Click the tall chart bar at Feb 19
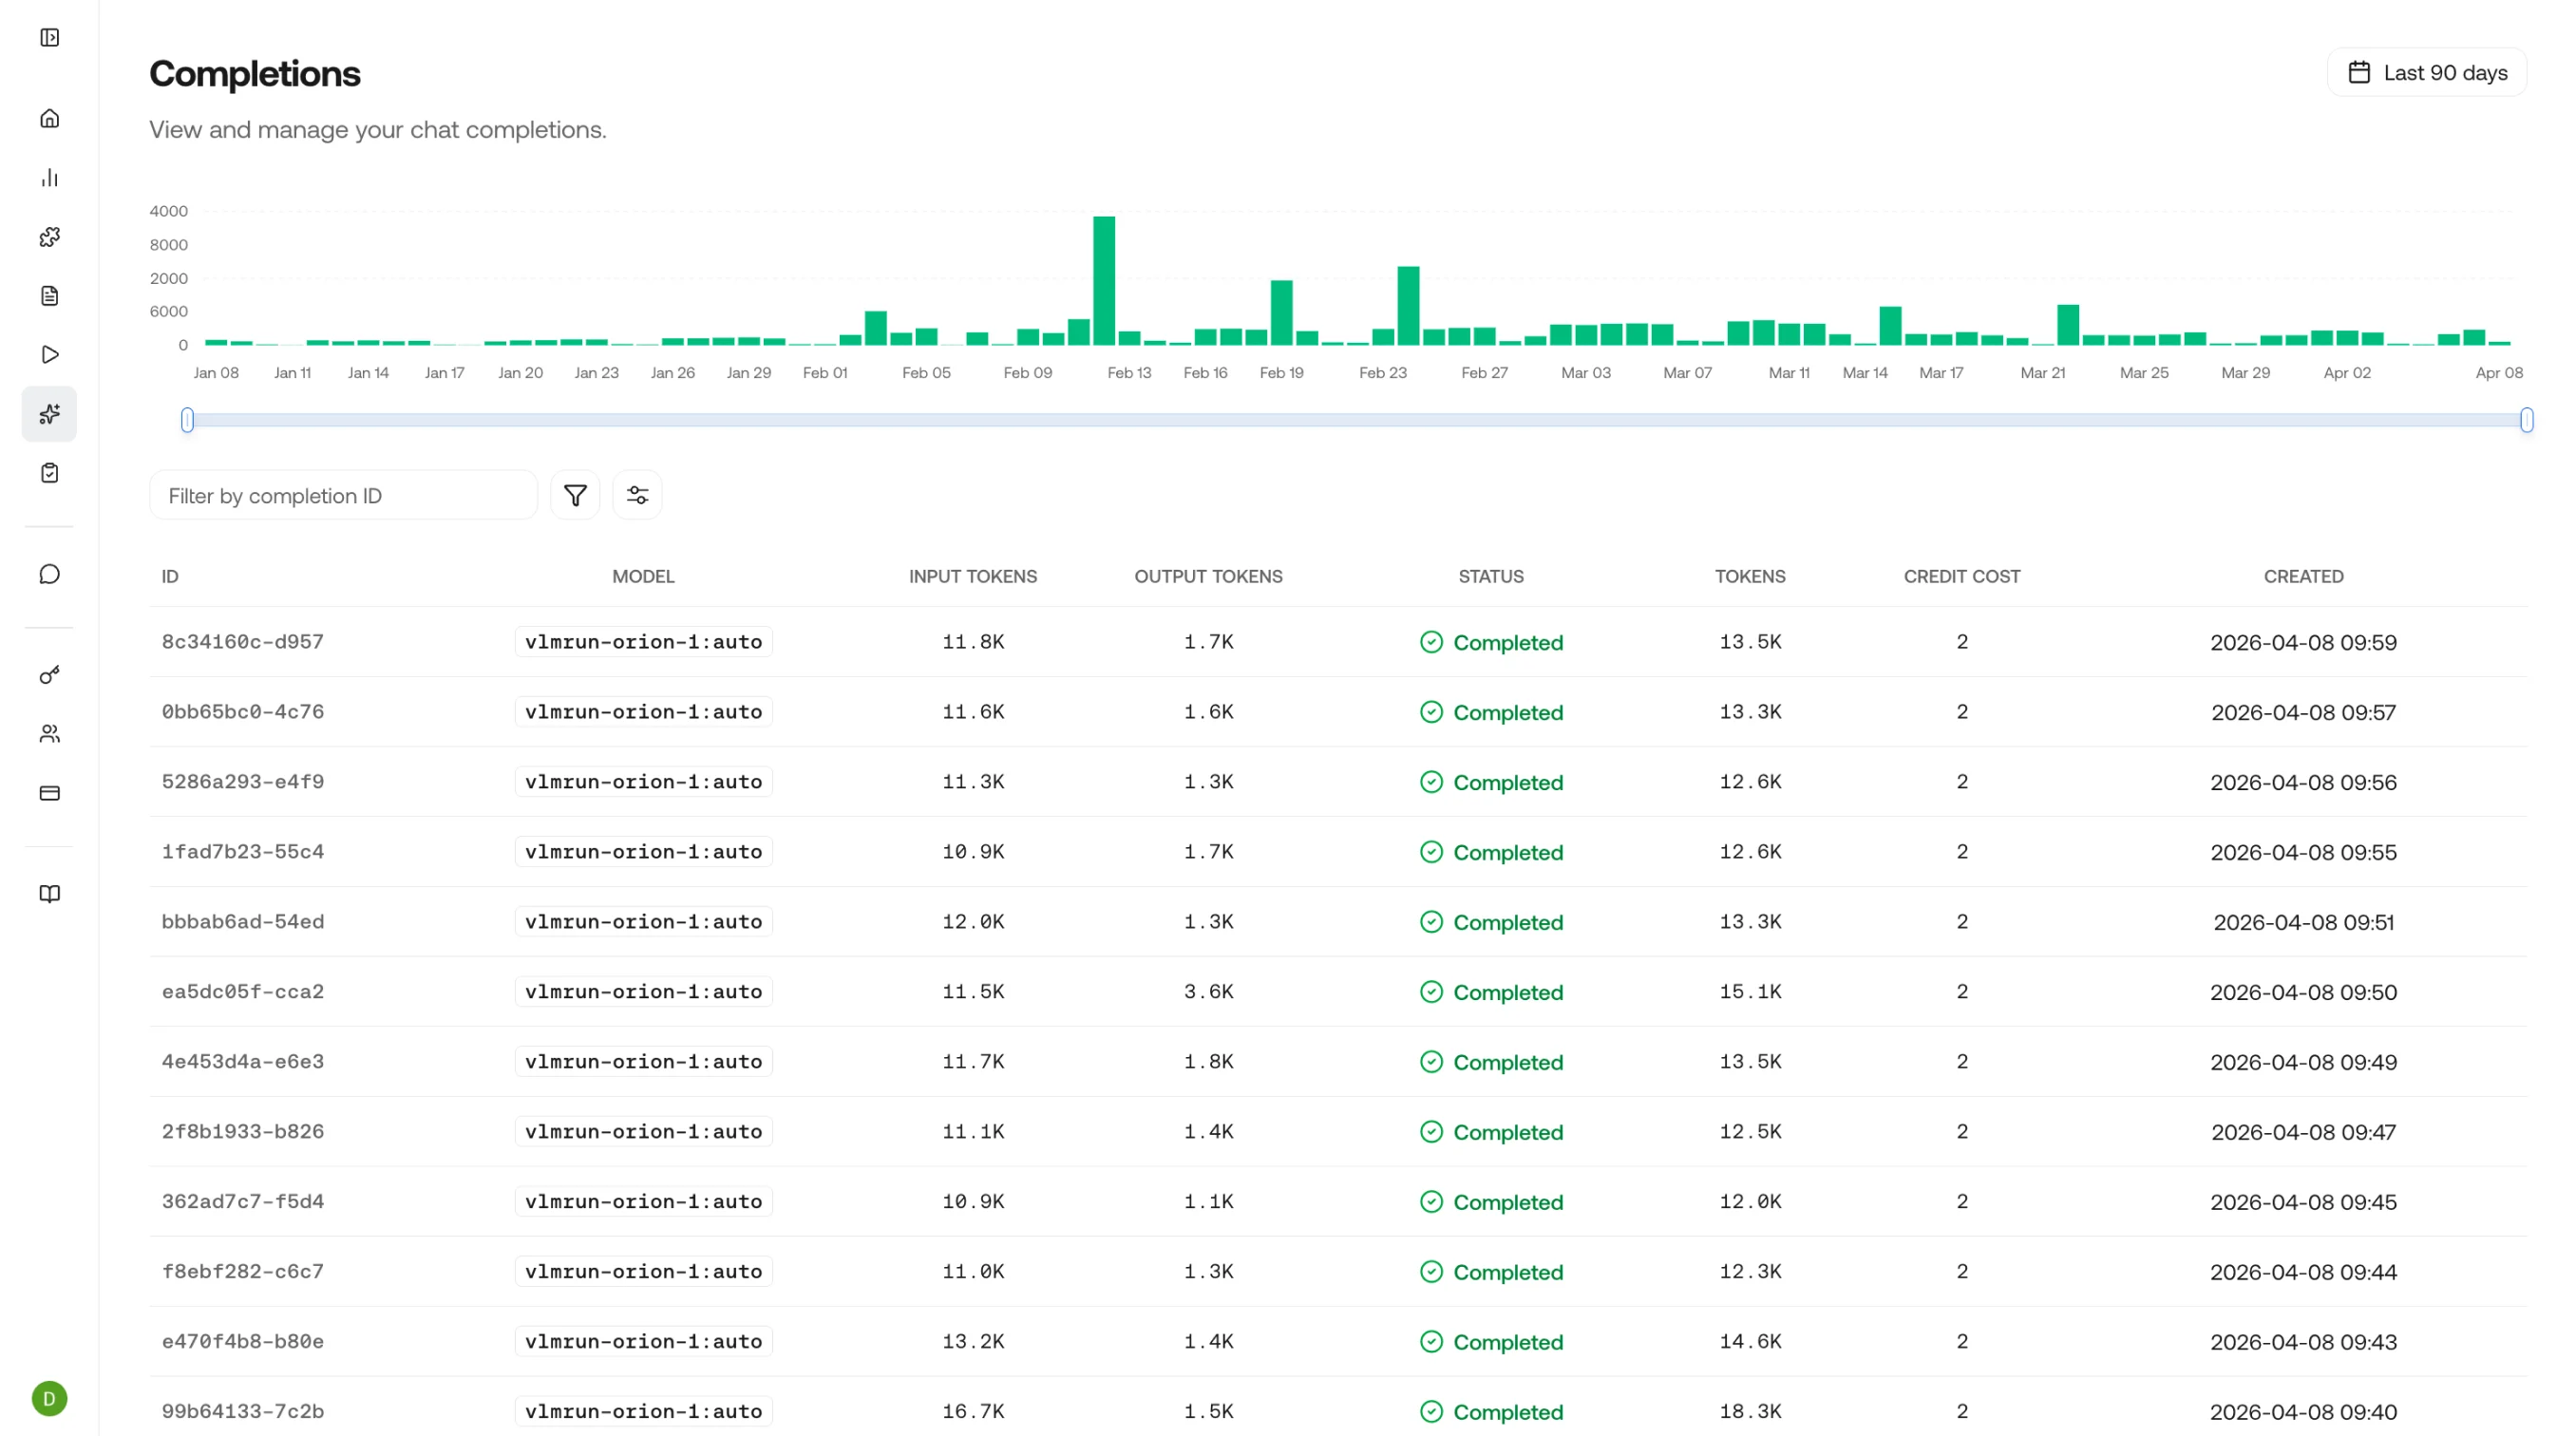2576x1436 pixels. pos(1282,313)
